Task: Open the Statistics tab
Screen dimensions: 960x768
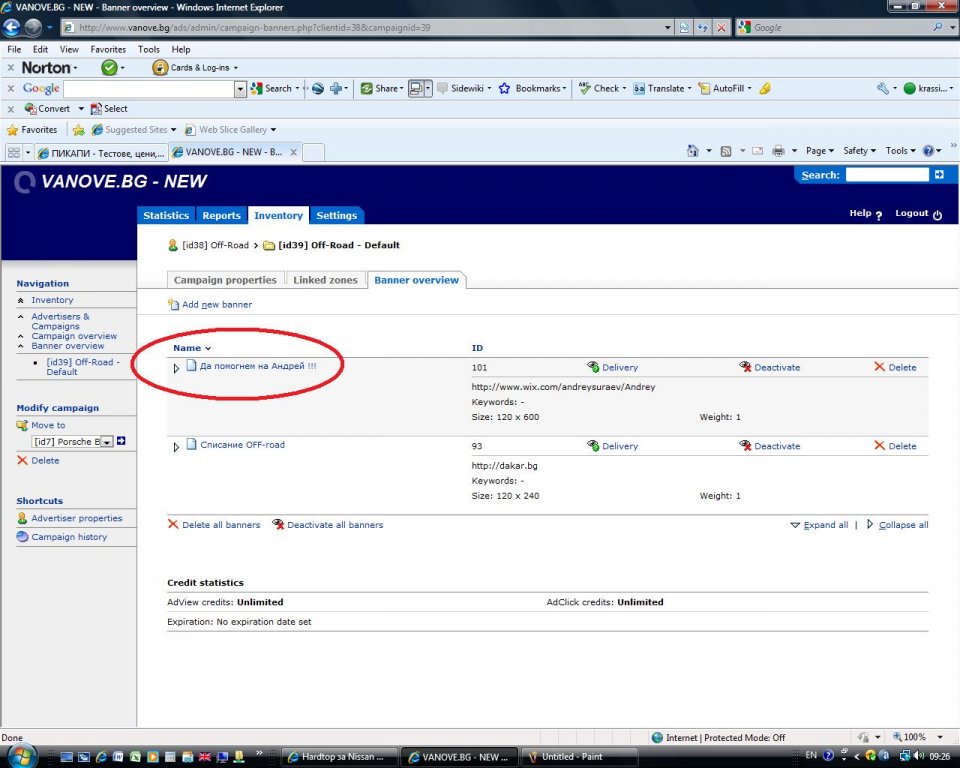Action: click(166, 215)
